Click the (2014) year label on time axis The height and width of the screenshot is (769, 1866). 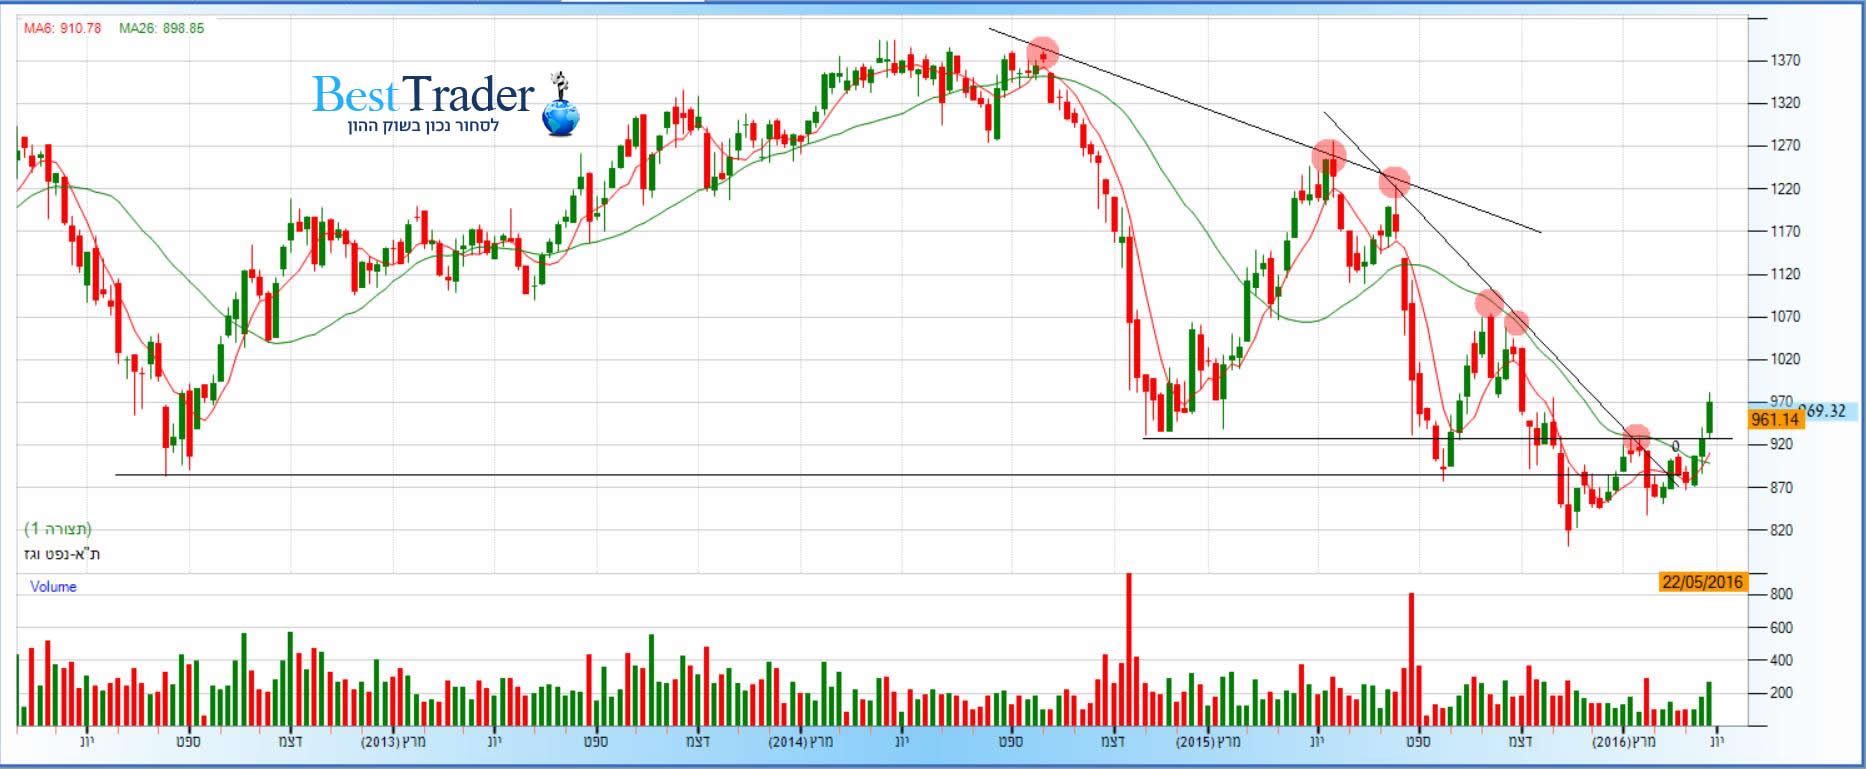tap(787, 742)
